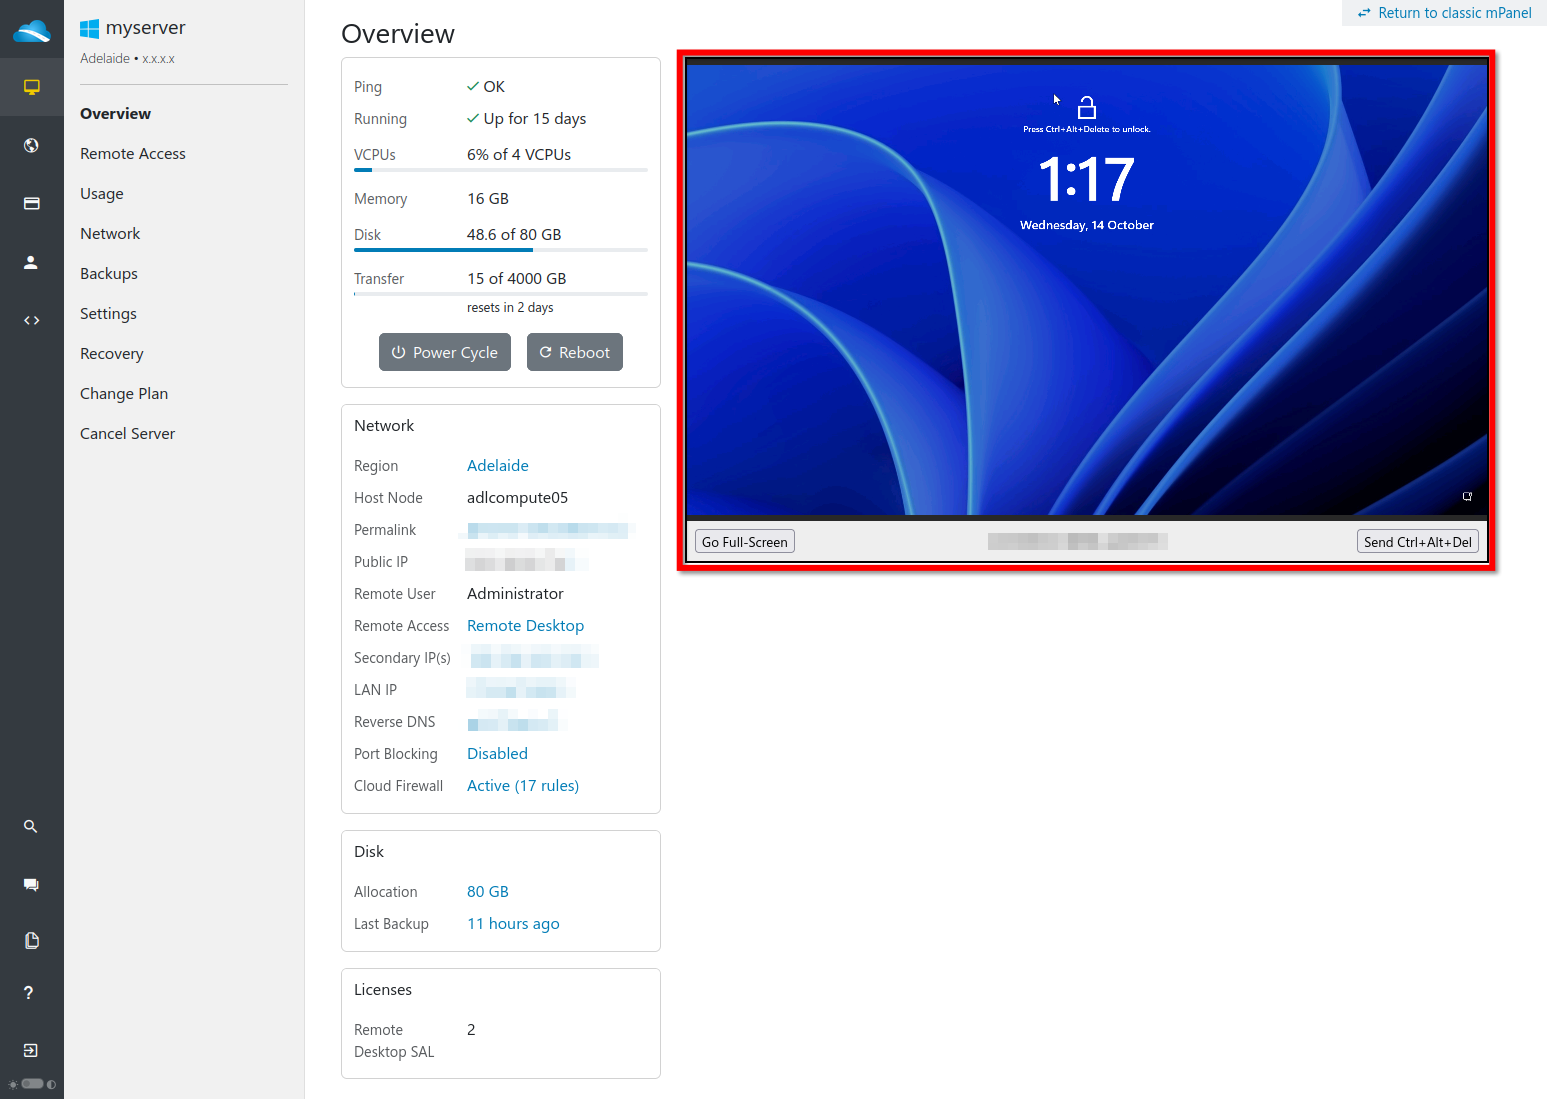This screenshot has width=1547, height=1099.
Task: Click the search magnifier icon in sidebar
Action: [31, 826]
